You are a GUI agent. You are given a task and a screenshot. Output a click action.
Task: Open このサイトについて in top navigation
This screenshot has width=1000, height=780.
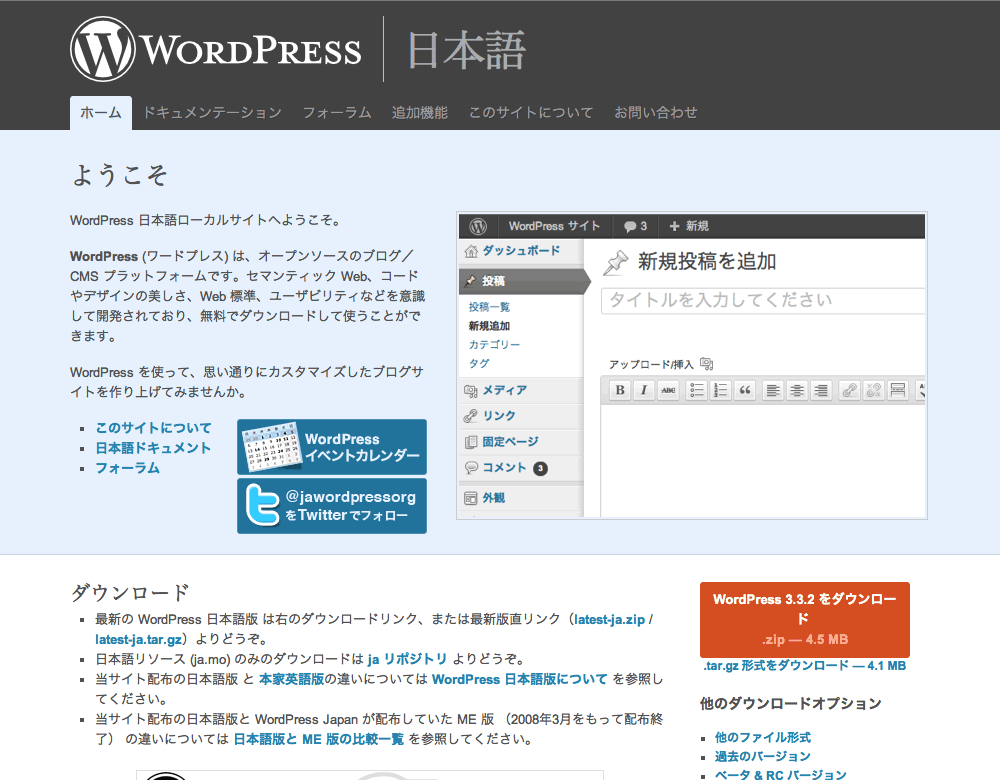pos(531,113)
